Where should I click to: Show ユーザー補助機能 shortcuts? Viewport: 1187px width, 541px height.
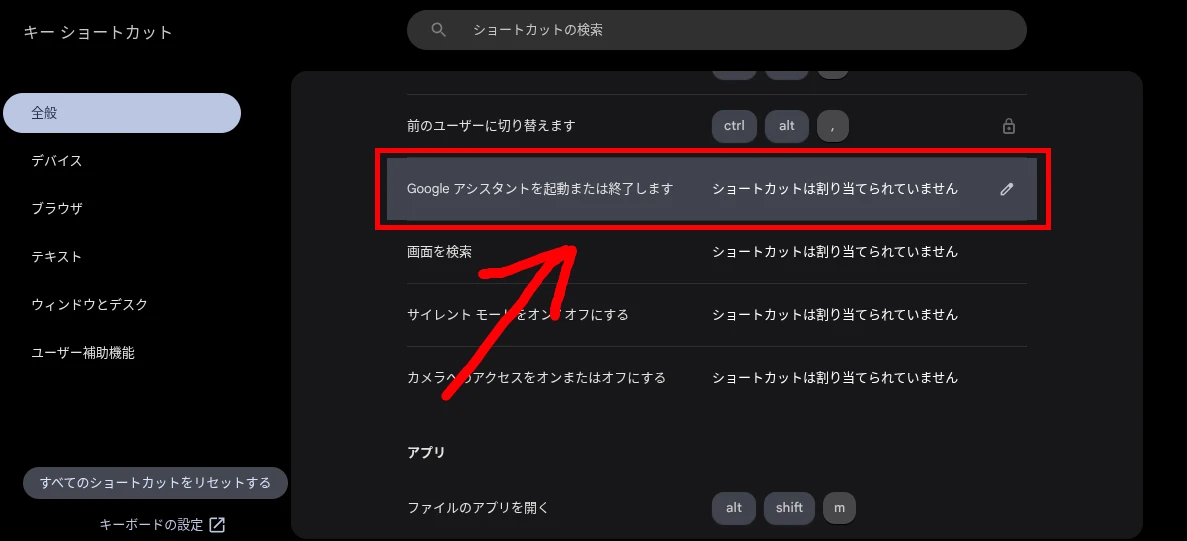click(83, 353)
